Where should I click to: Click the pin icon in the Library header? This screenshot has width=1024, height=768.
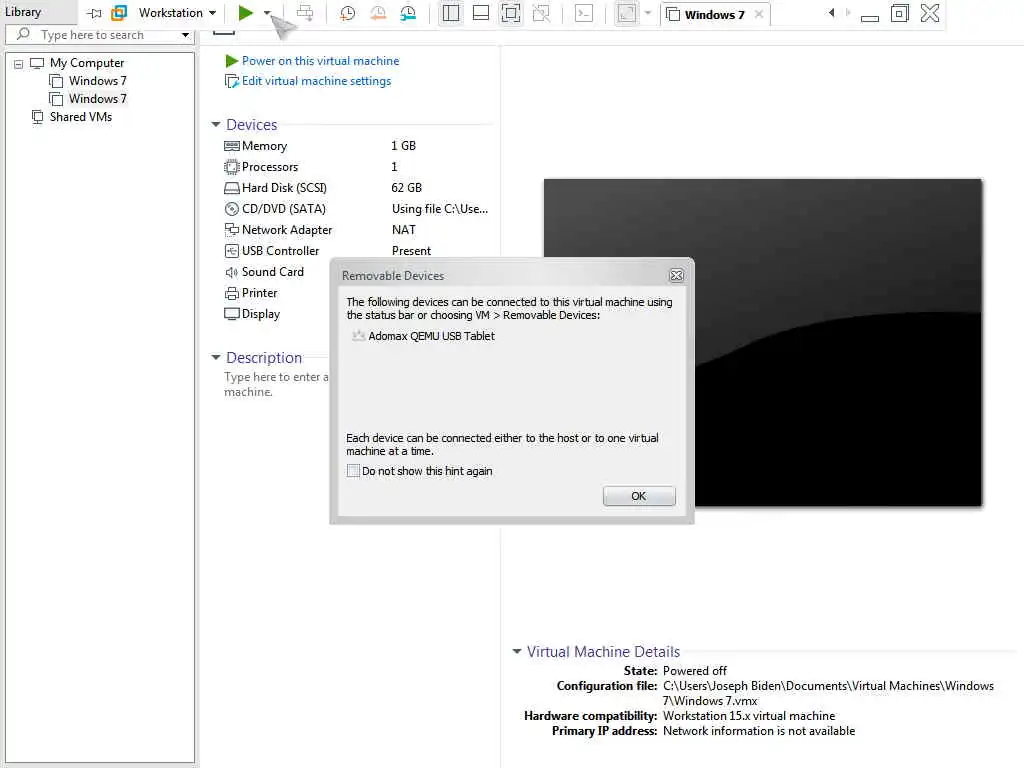(x=95, y=13)
